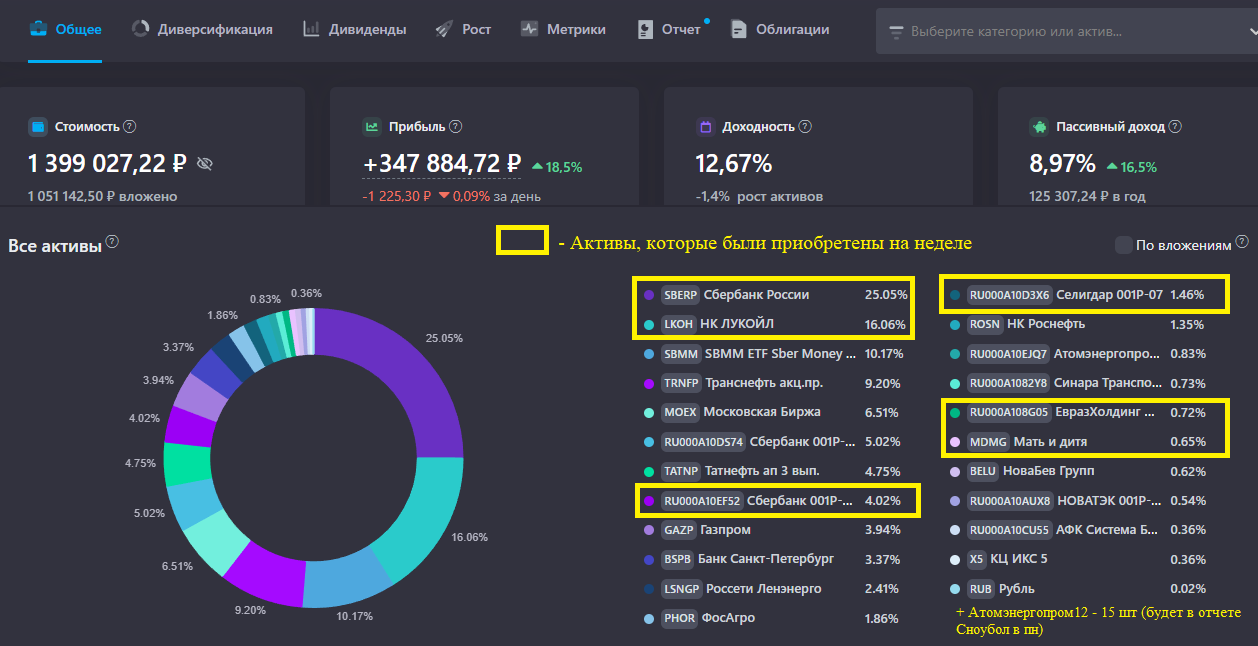Open the RUB Рубль row

[x=1082, y=589]
